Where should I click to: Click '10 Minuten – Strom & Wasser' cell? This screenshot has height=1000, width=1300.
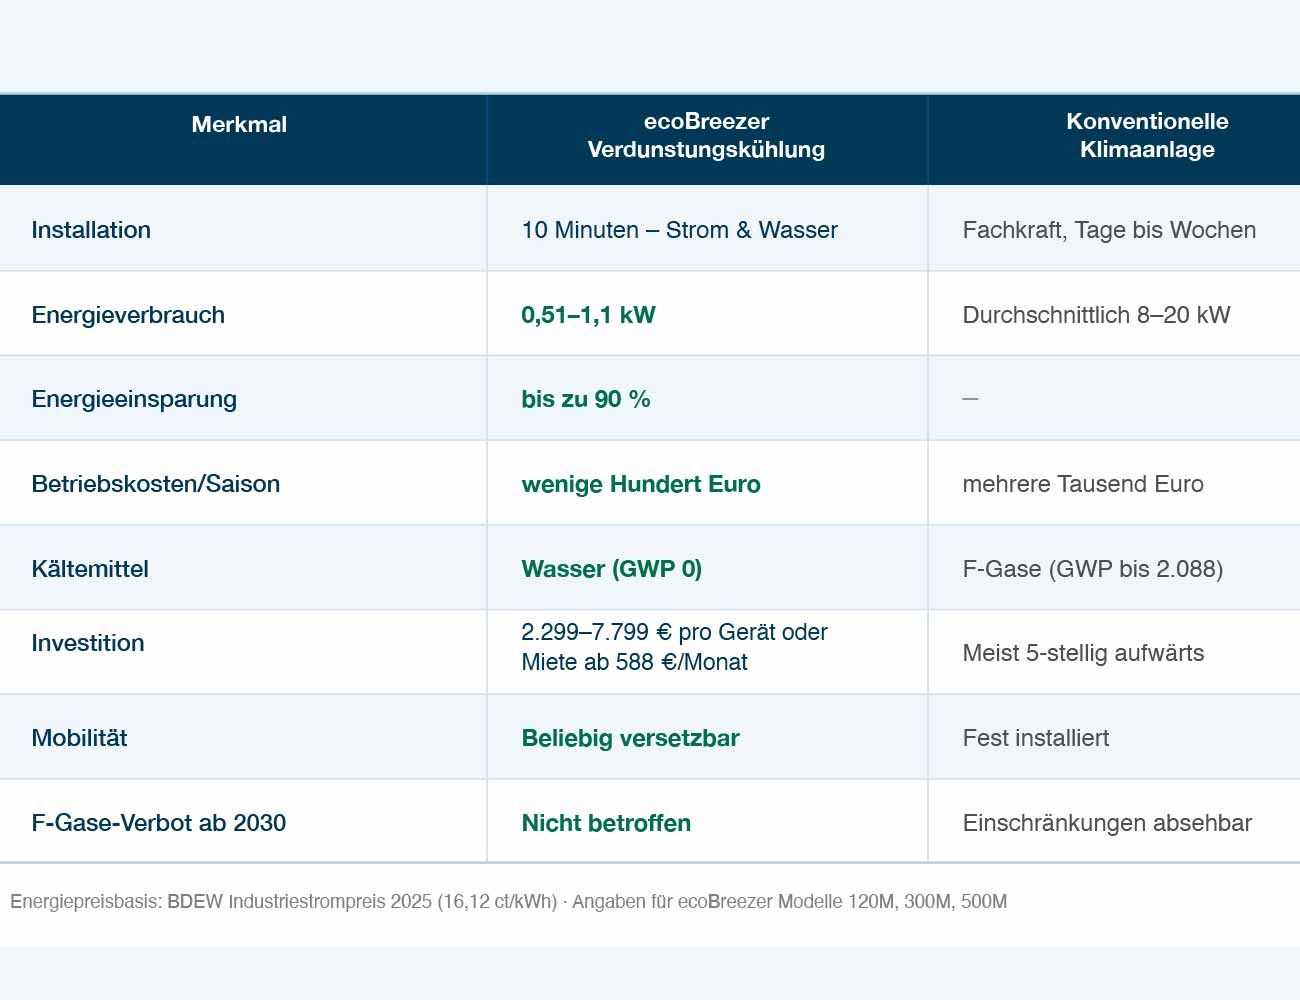679,230
